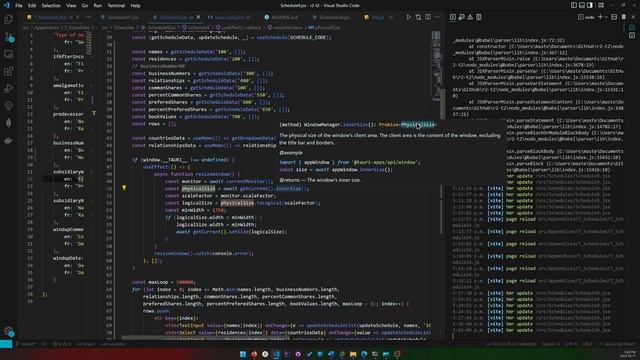Click the Run Code play icon

[409, 17]
